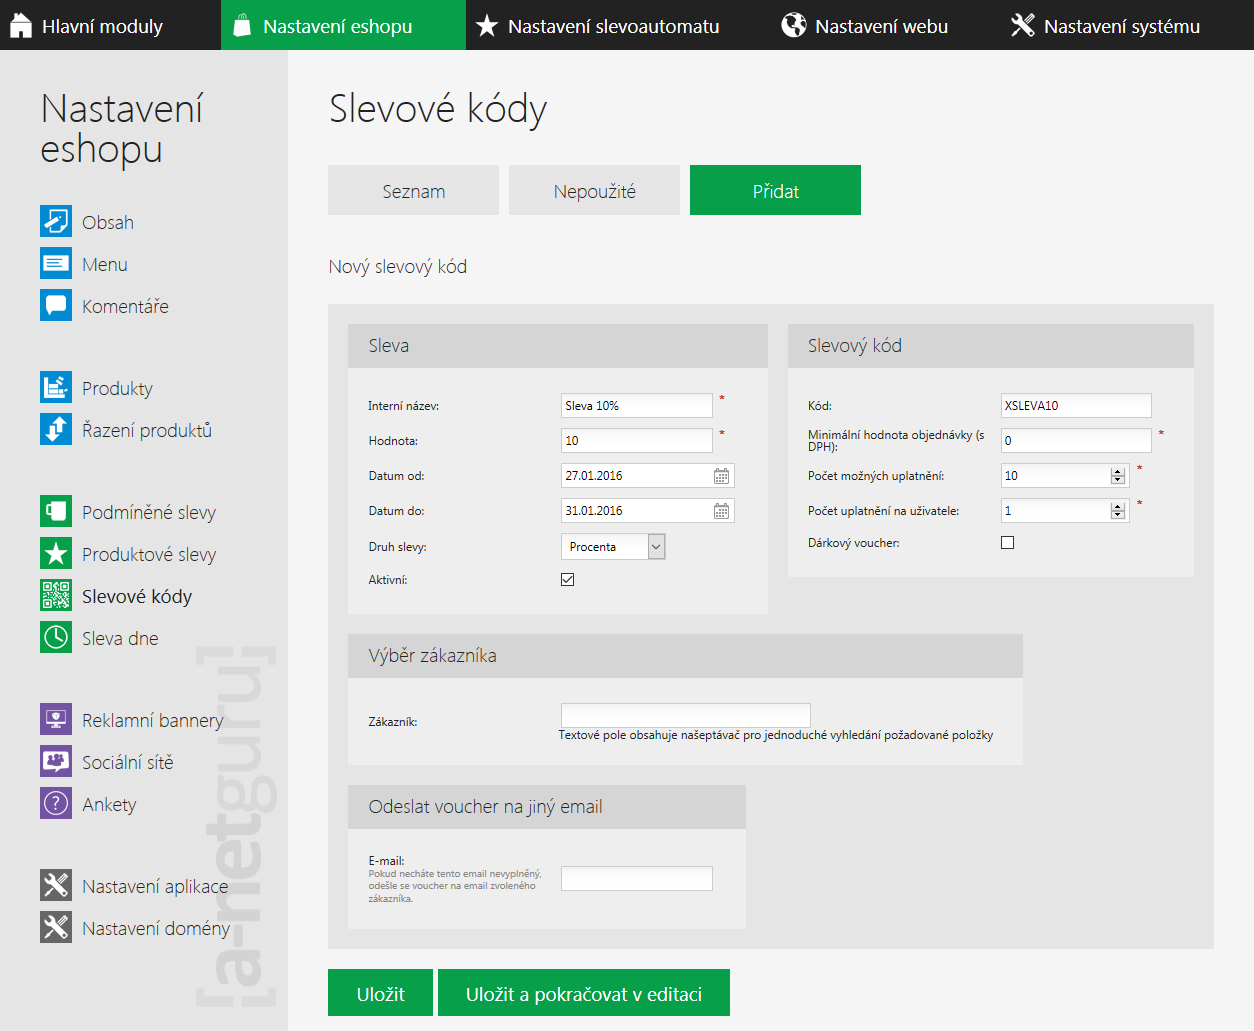The width and height of the screenshot is (1254, 1031).
Task: Click the Uložit button
Action: coord(380,993)
